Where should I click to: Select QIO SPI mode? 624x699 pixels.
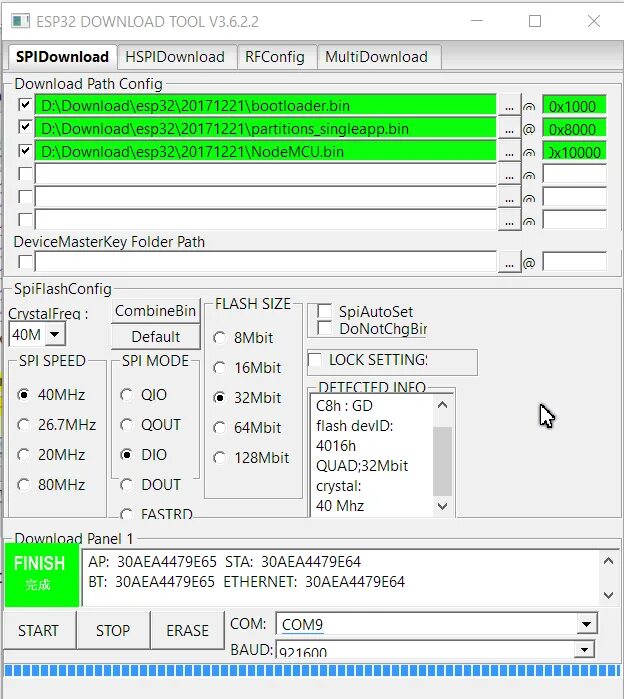click(x=127, y=395)
